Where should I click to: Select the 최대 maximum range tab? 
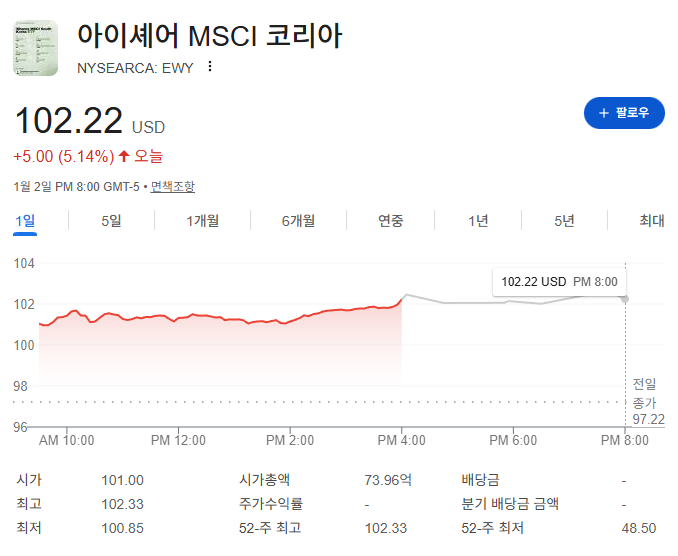pyautogui.click(x=652, y=221)
